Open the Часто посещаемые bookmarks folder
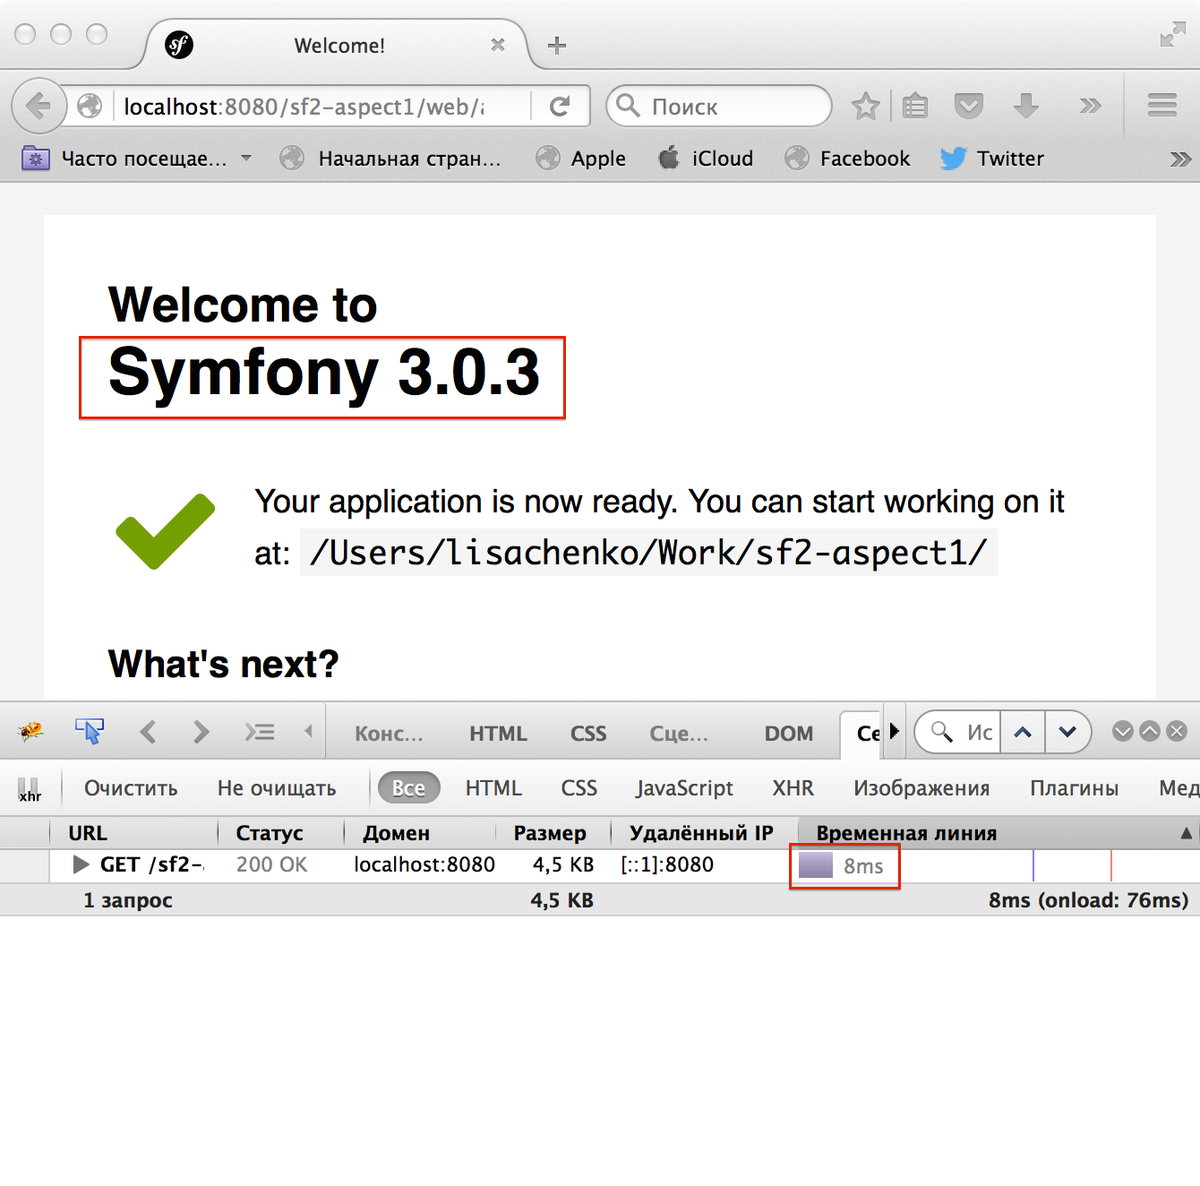 136,158
